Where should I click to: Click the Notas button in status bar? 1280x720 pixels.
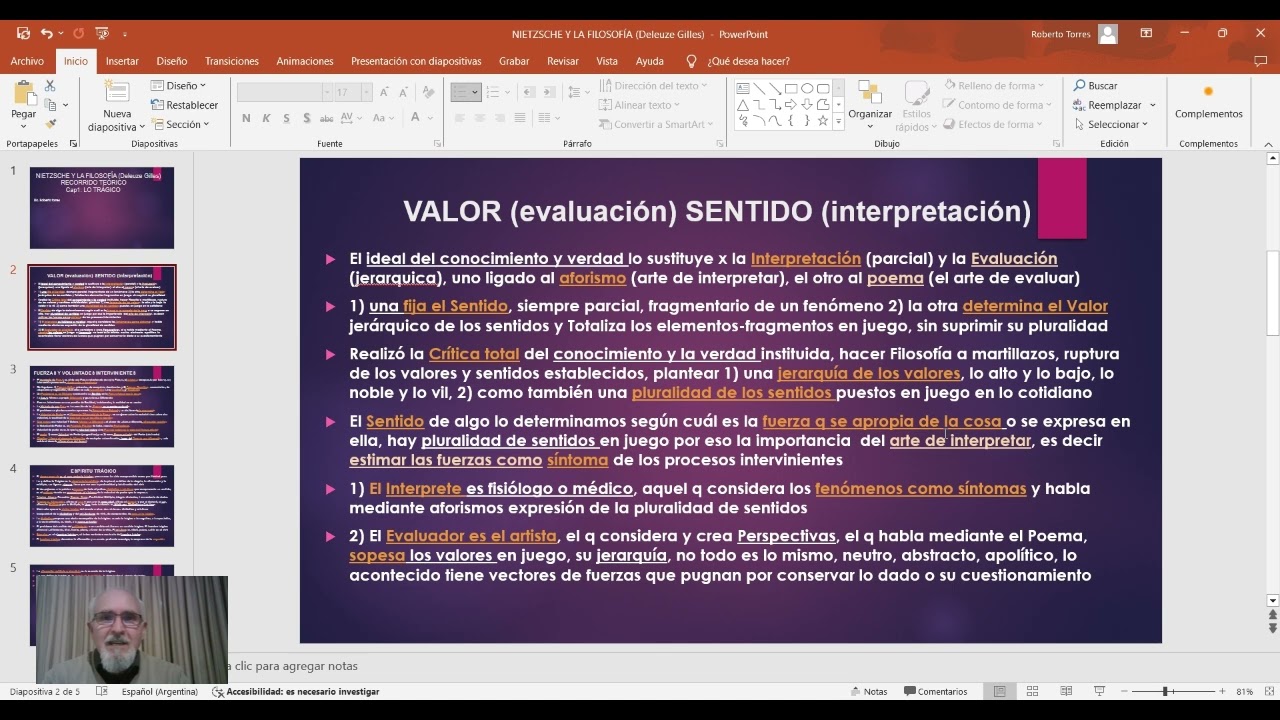click(869, 691)
